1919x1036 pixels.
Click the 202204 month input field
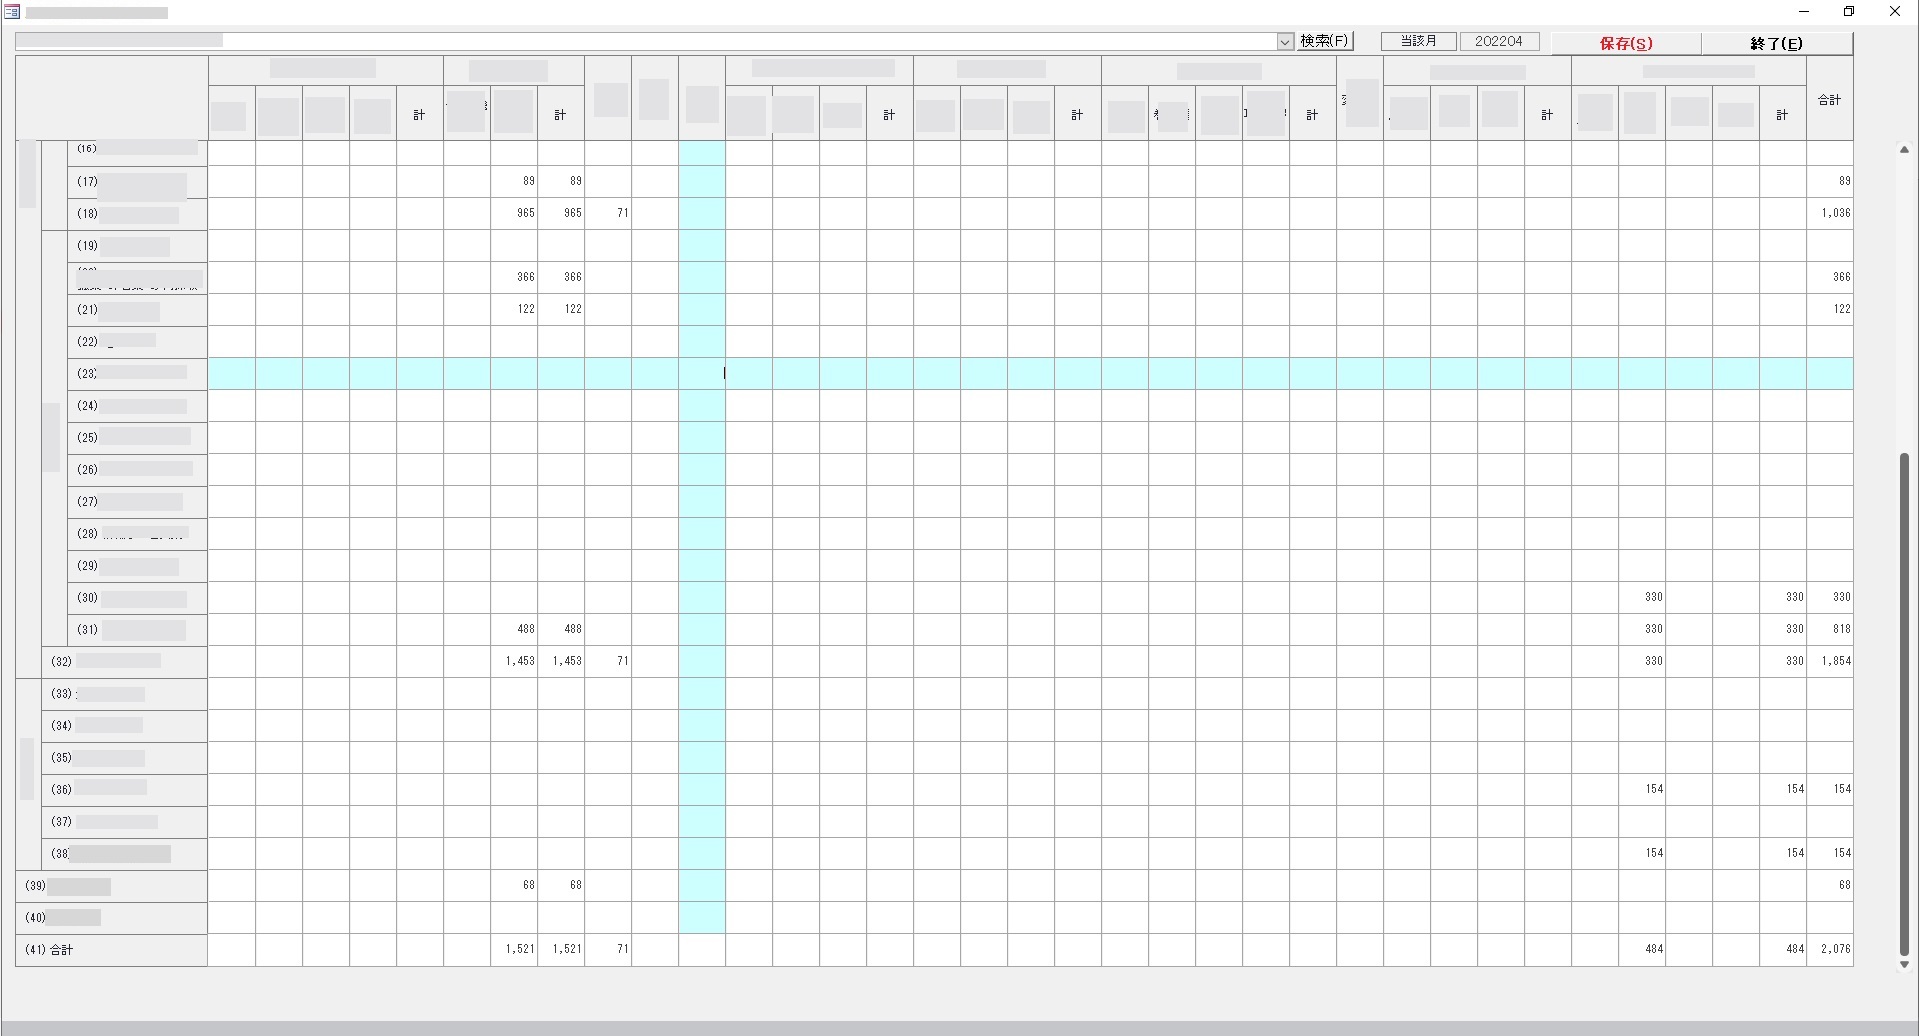tap(1498, 41)
